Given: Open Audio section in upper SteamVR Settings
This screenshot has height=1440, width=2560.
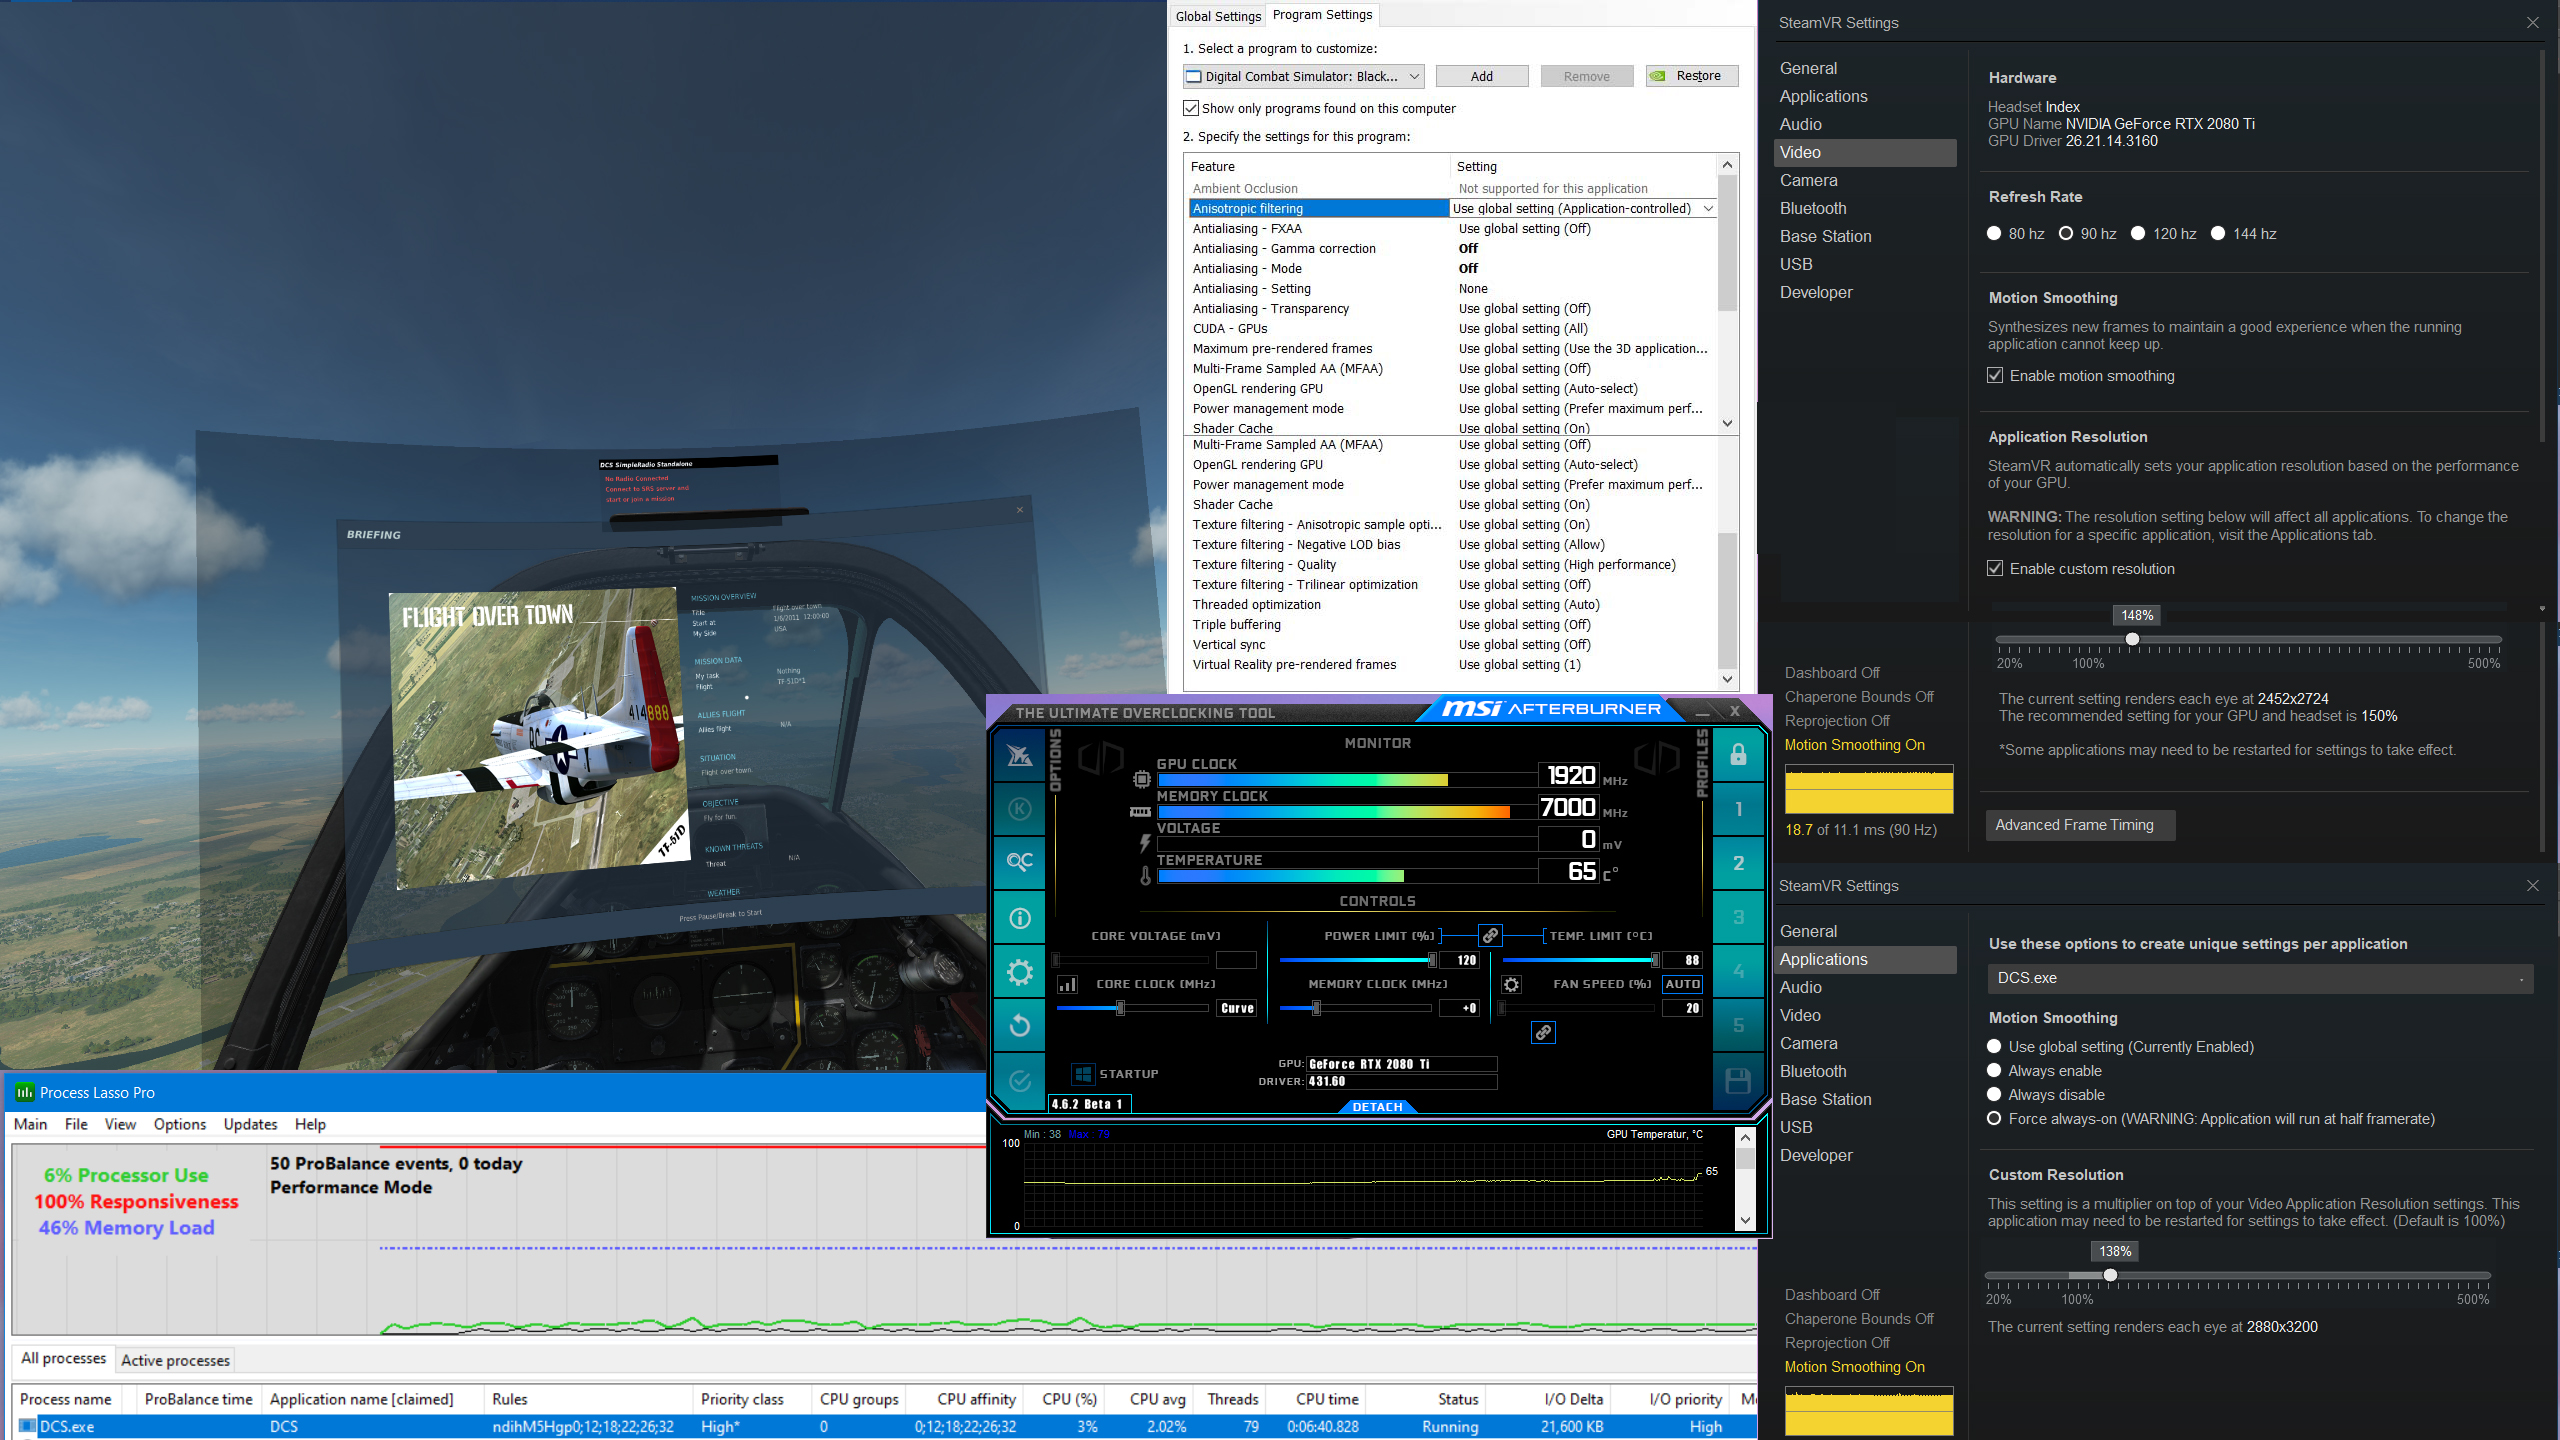Looking at the screenshot, I should tap(1800, 124).
